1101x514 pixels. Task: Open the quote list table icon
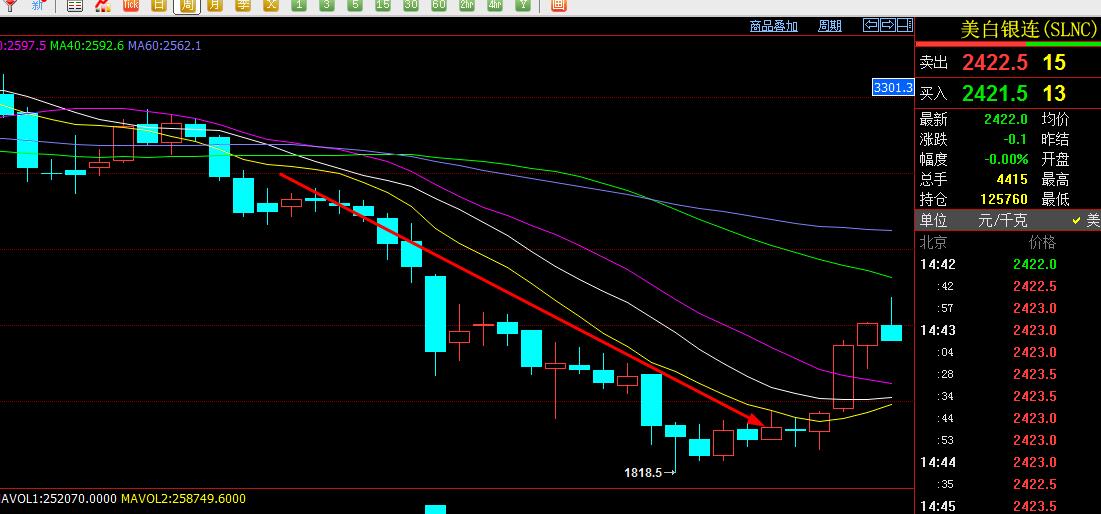click(x=74, y=6)
